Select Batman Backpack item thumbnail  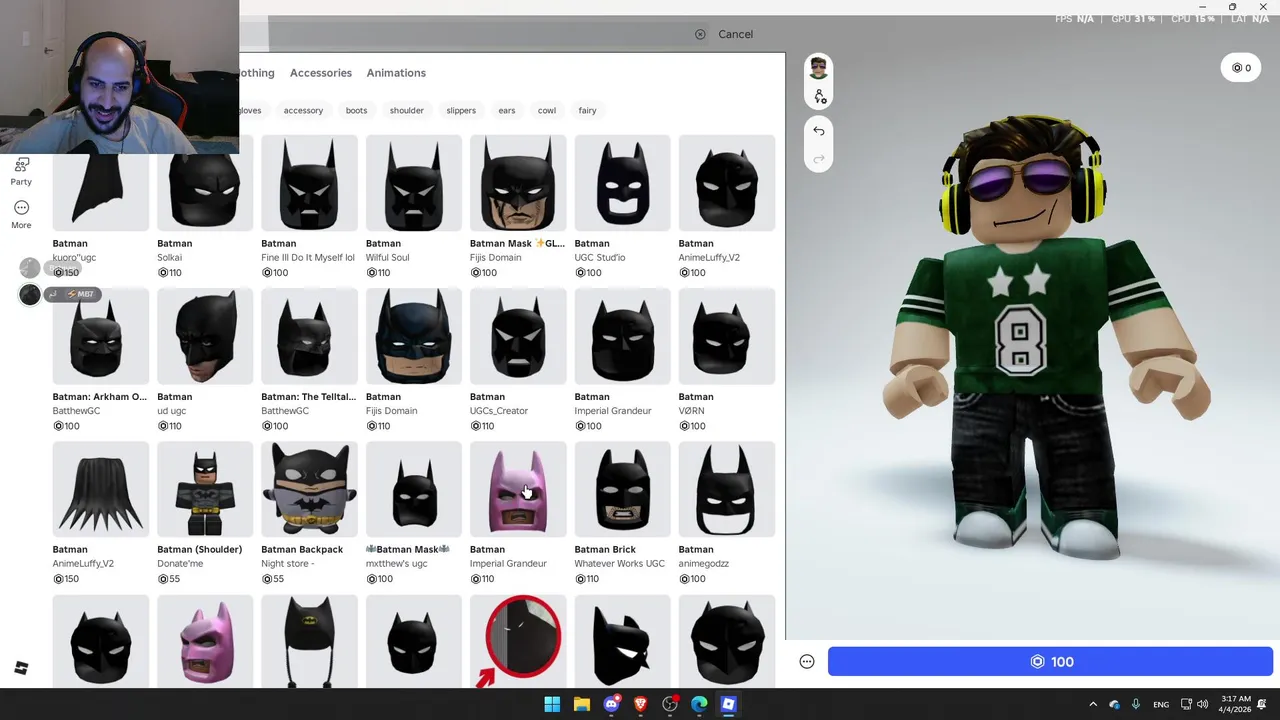pyautogui.click(x=309, y=490)
